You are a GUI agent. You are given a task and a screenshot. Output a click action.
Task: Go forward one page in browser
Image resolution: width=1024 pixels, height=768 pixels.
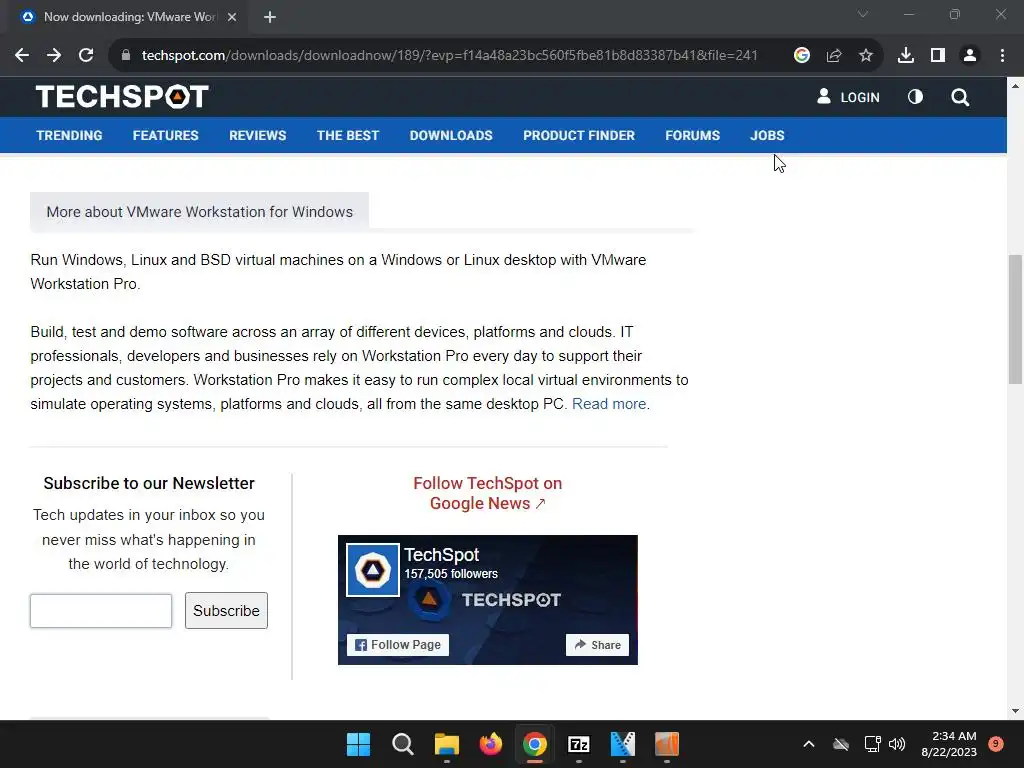[x=54, y=56]
